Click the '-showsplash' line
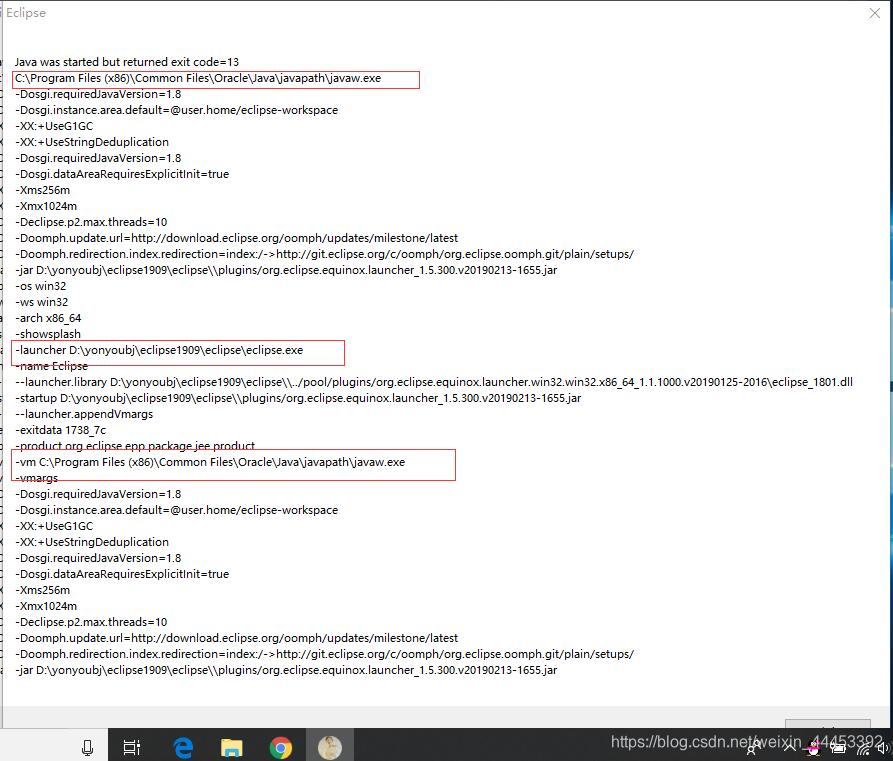 (x=48, y=334)
